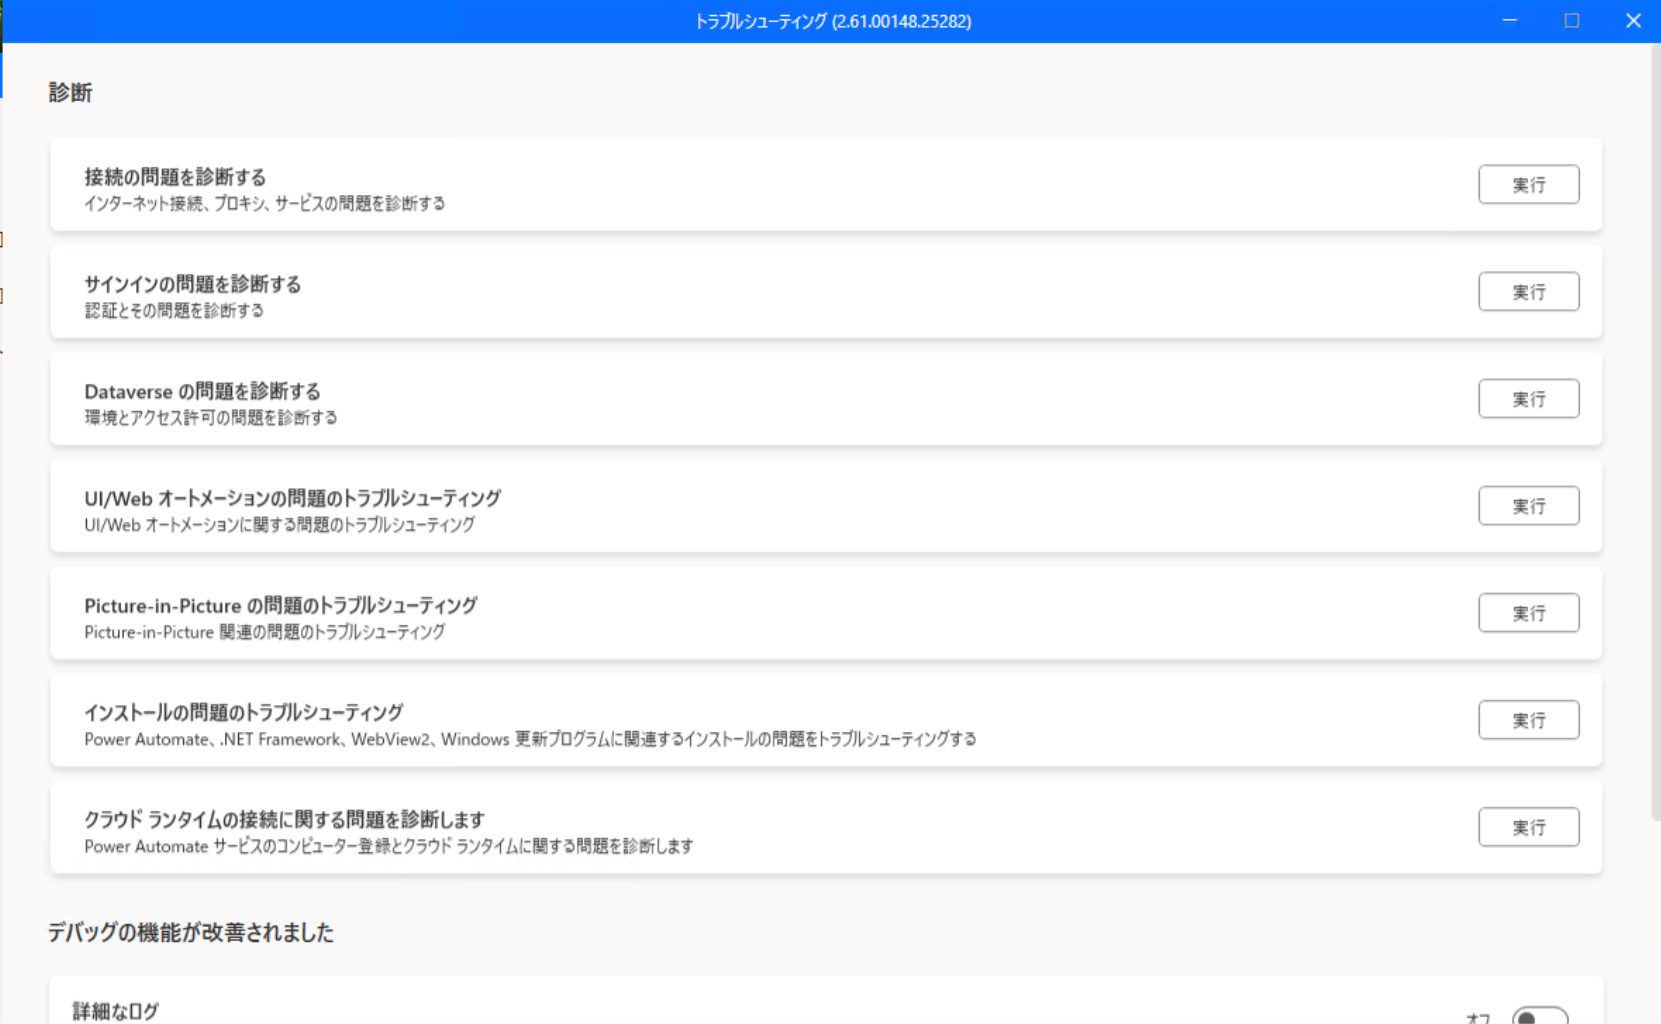
Task: Run the 接続の問題を診断する diagnostic
Action: point(1528,185)
